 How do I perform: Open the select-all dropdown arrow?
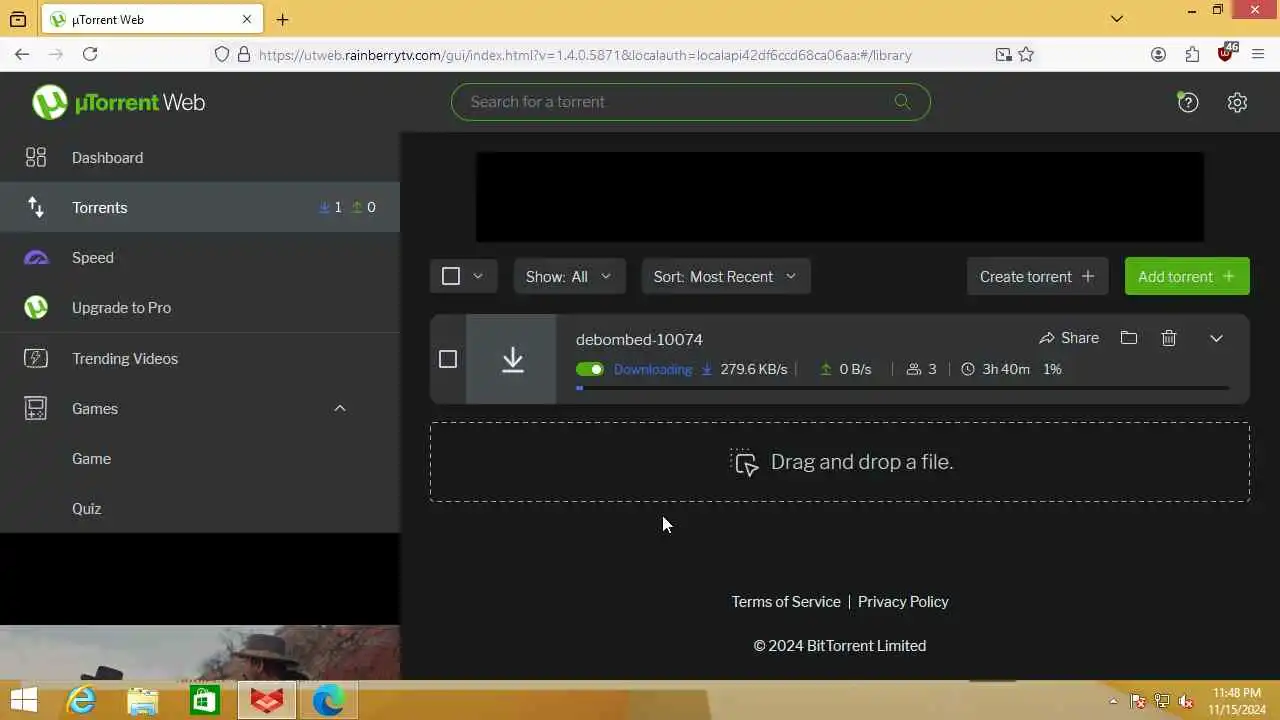(x=478, y=276)
